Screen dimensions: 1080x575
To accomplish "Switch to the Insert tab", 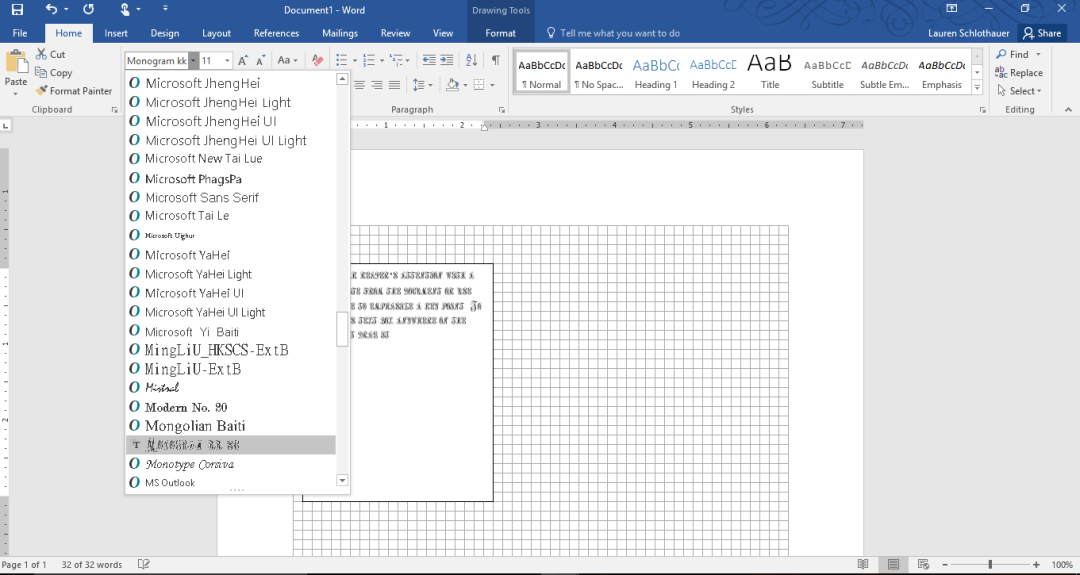I will point(116,33).
